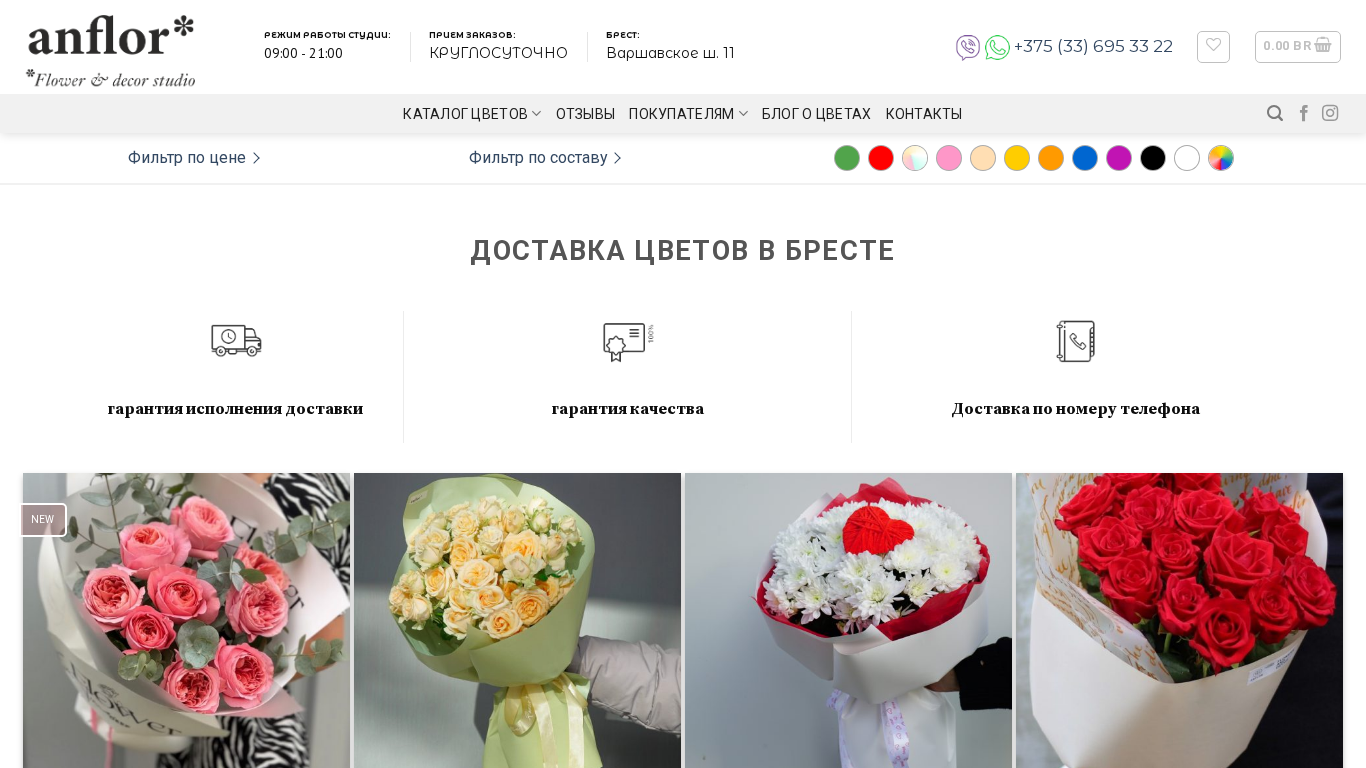Visit the Facebook page icon
Screen dimensions: 1366x768
click(1304, 113)
